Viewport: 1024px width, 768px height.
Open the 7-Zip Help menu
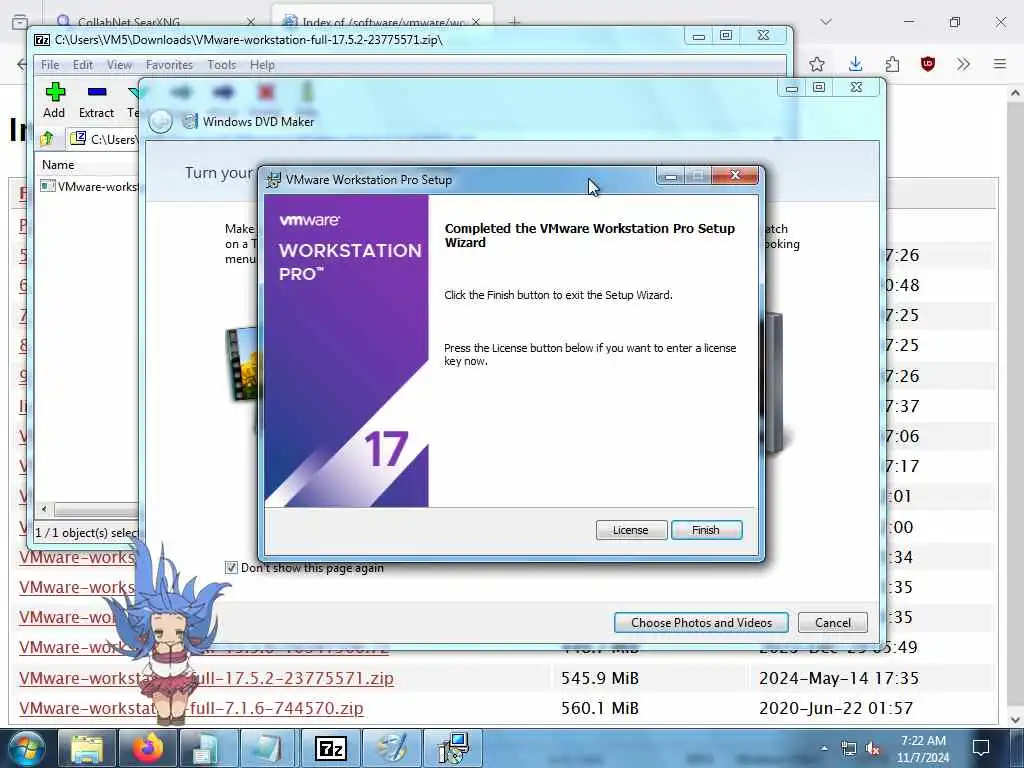click(x=262, y=65)
